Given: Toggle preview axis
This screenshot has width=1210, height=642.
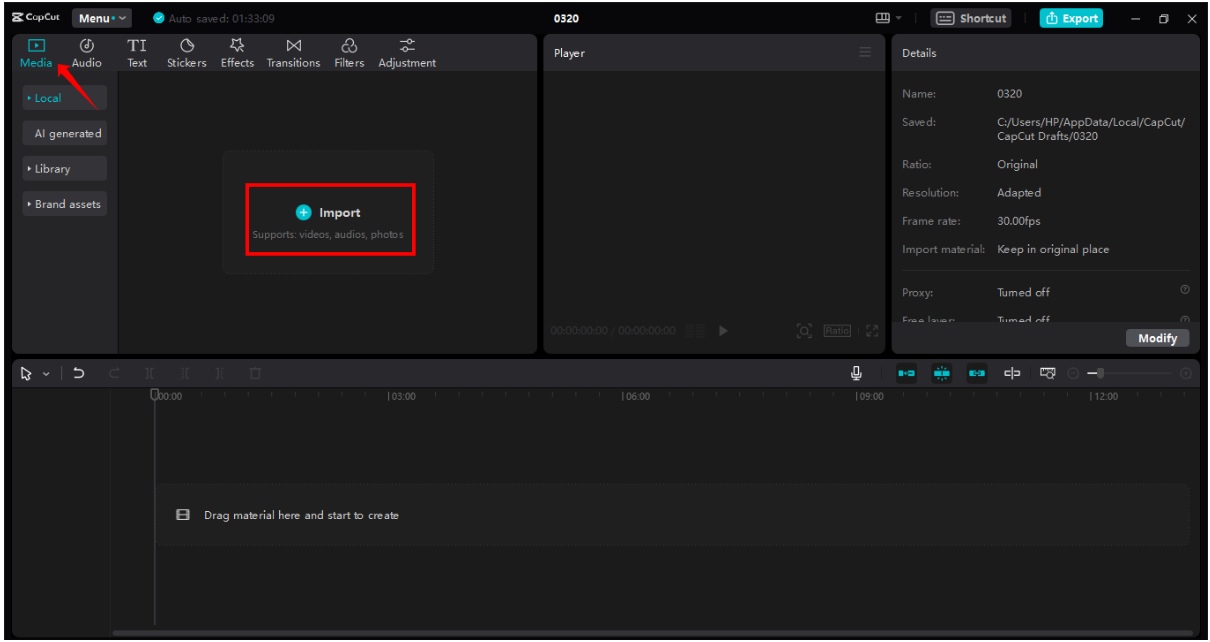Looking at the screenshot, I should tap(1012, 373).
